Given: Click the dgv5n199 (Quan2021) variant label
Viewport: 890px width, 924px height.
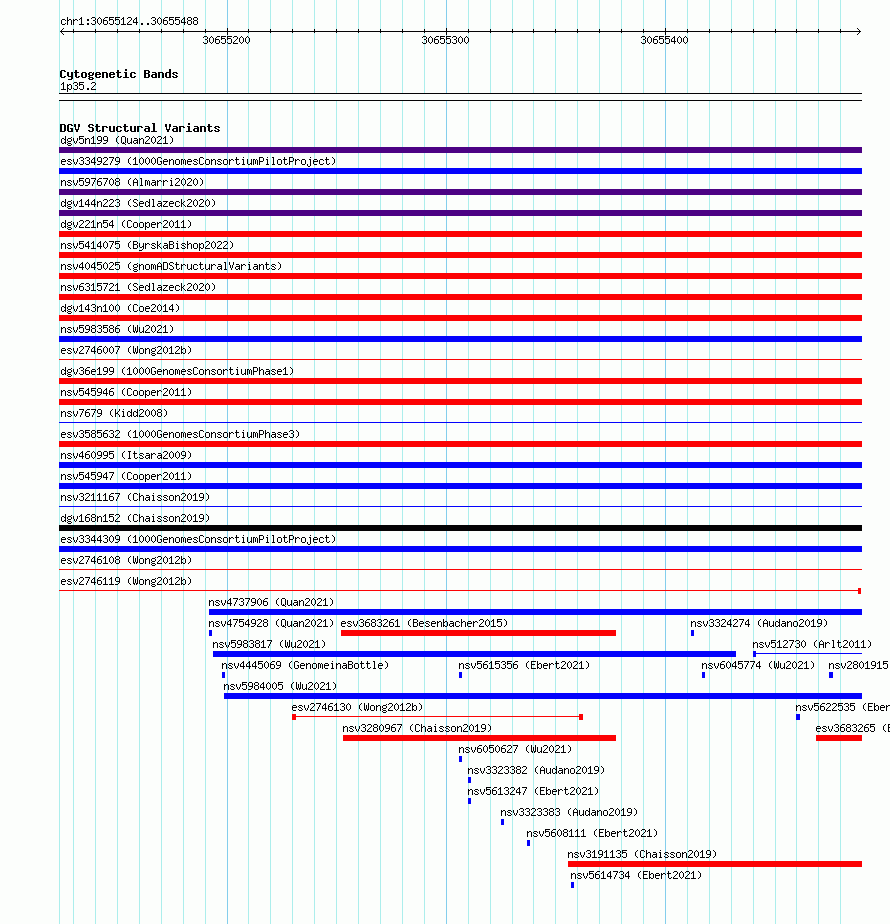Looking at the screenshot, I should pyautogui.click(x=117, y=140).
